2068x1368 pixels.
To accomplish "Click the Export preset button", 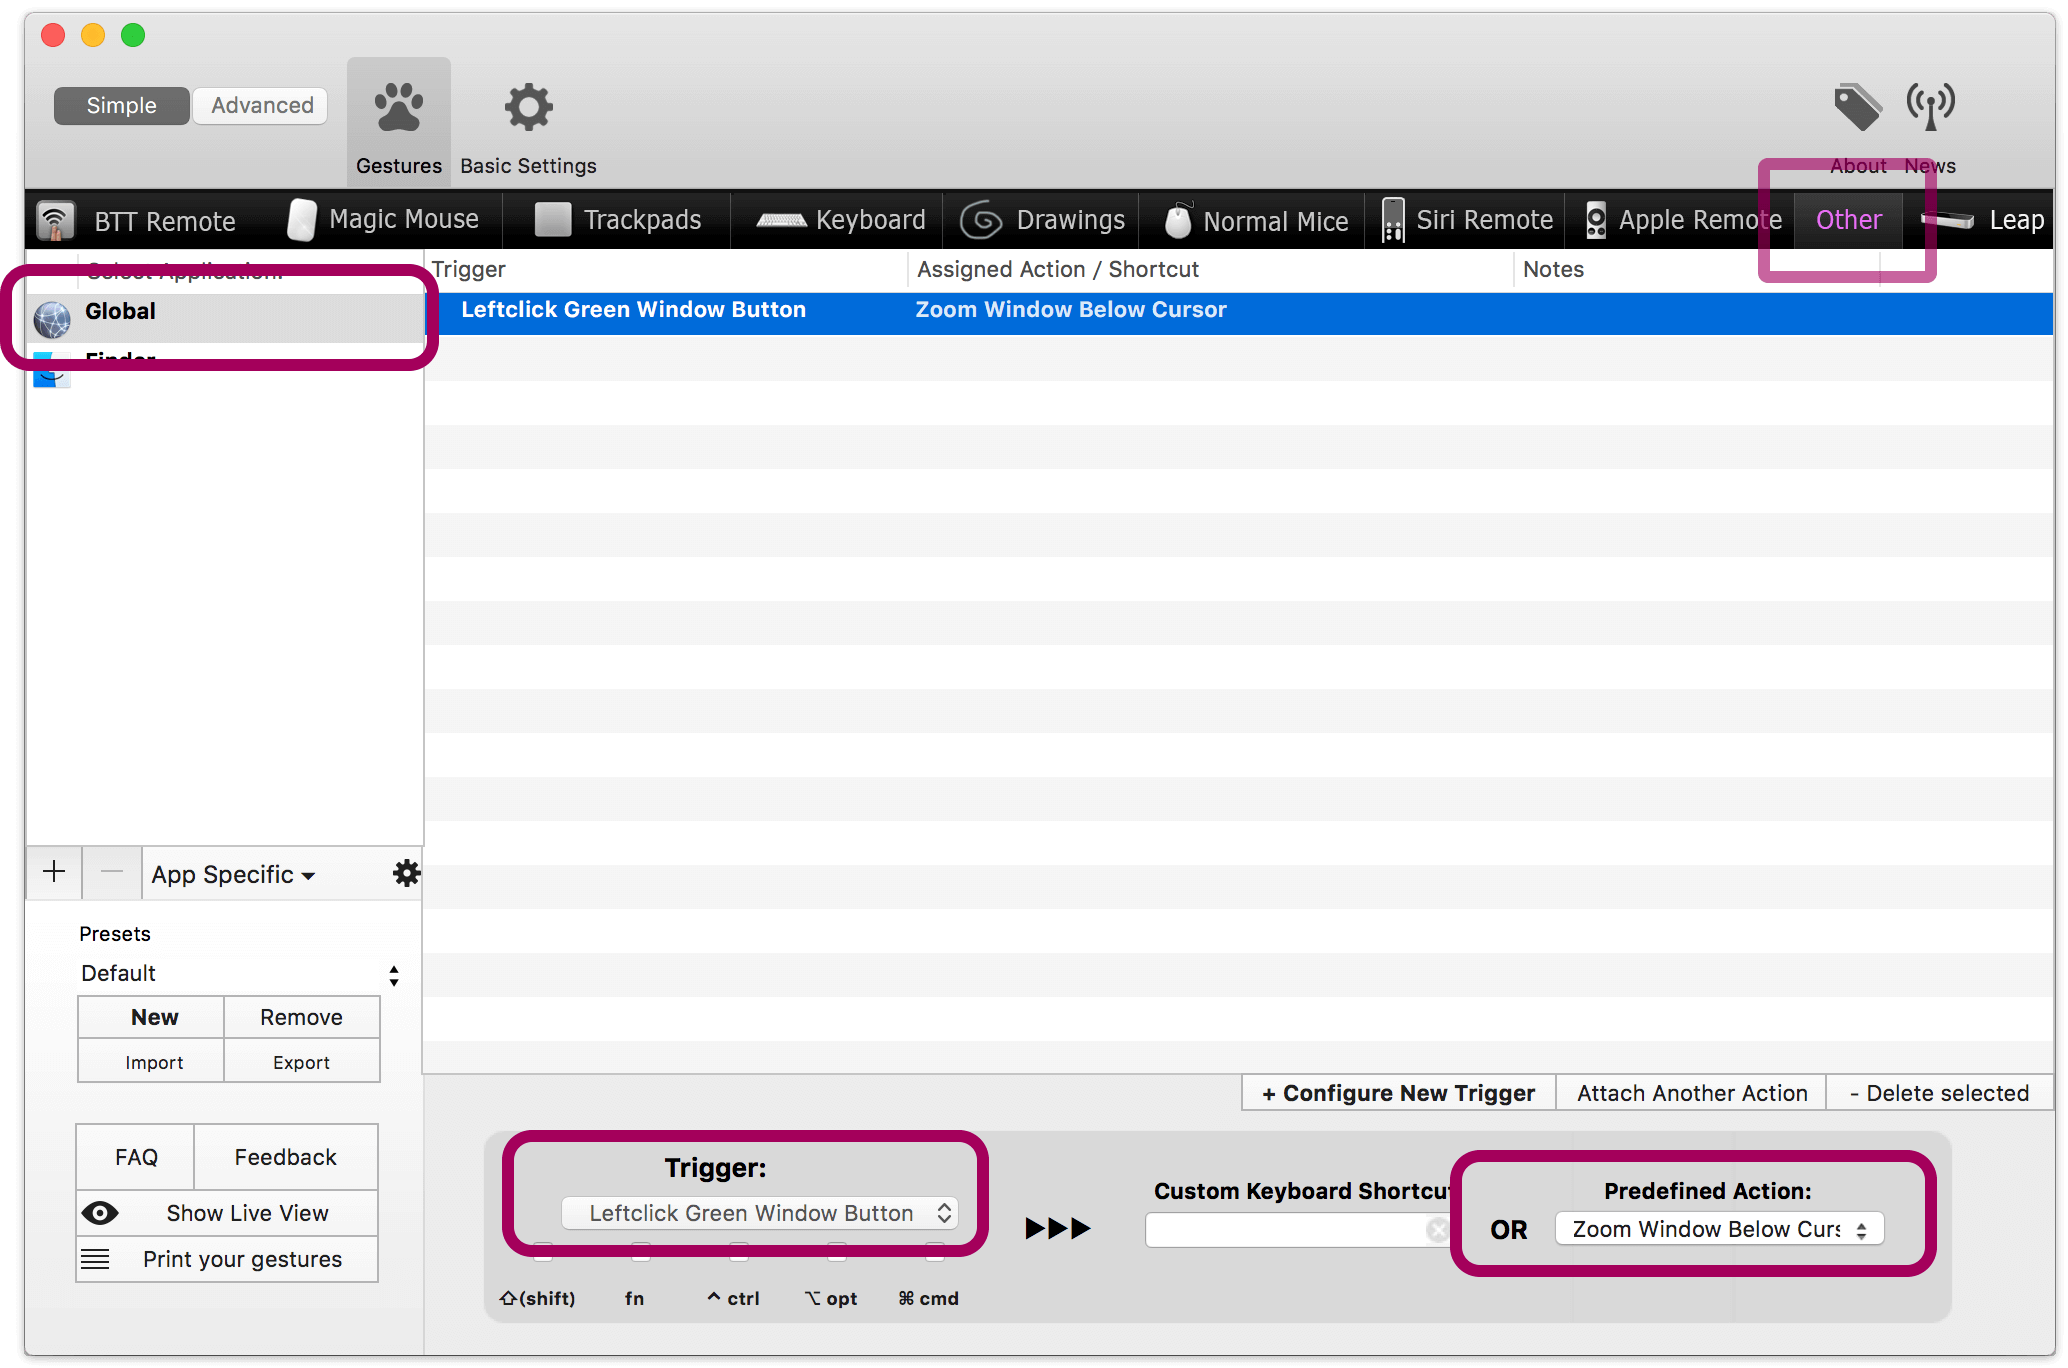I will coord(301,1062).
